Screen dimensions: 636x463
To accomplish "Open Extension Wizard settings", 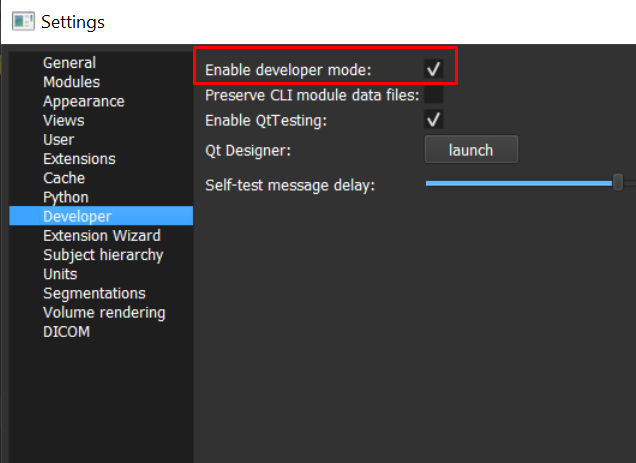I will [101, 236].
